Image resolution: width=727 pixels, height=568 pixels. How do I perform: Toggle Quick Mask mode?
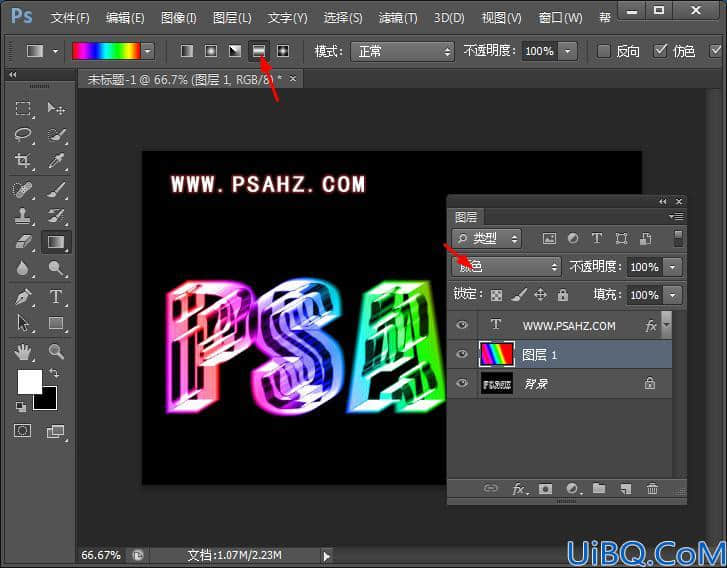click(x=22, y=431)
